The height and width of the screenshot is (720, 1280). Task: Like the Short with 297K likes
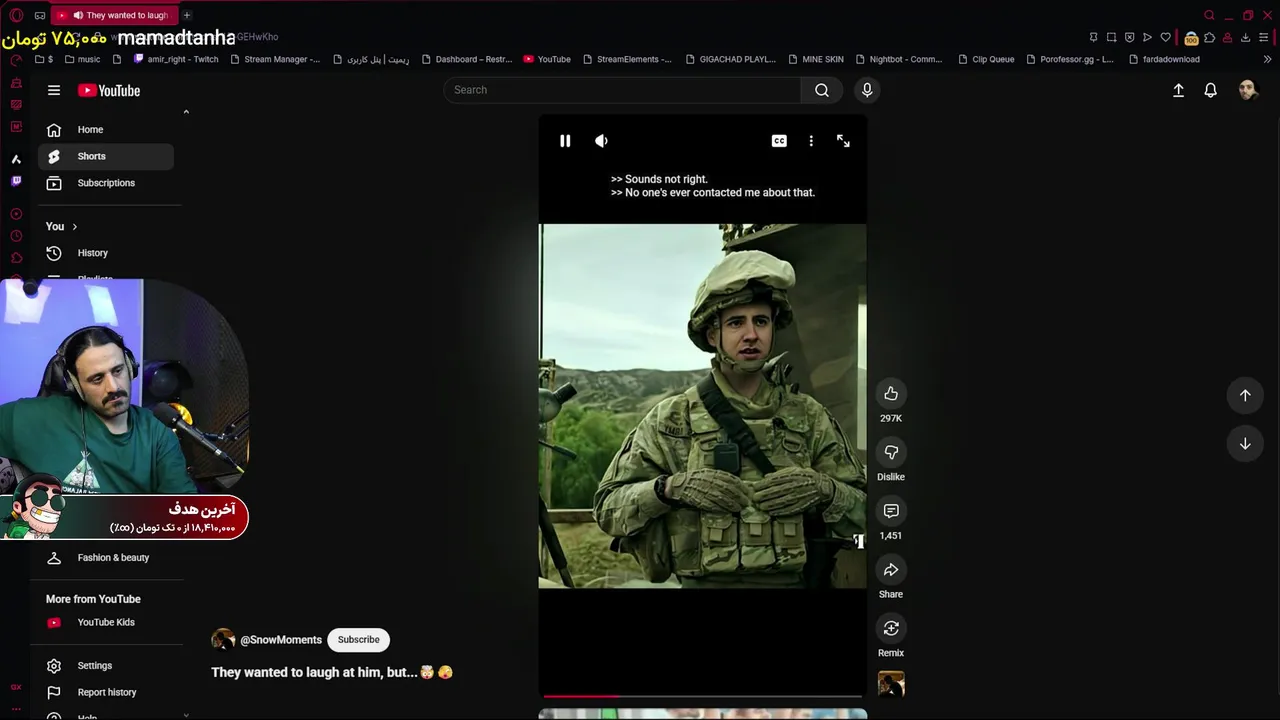point(891,394)
